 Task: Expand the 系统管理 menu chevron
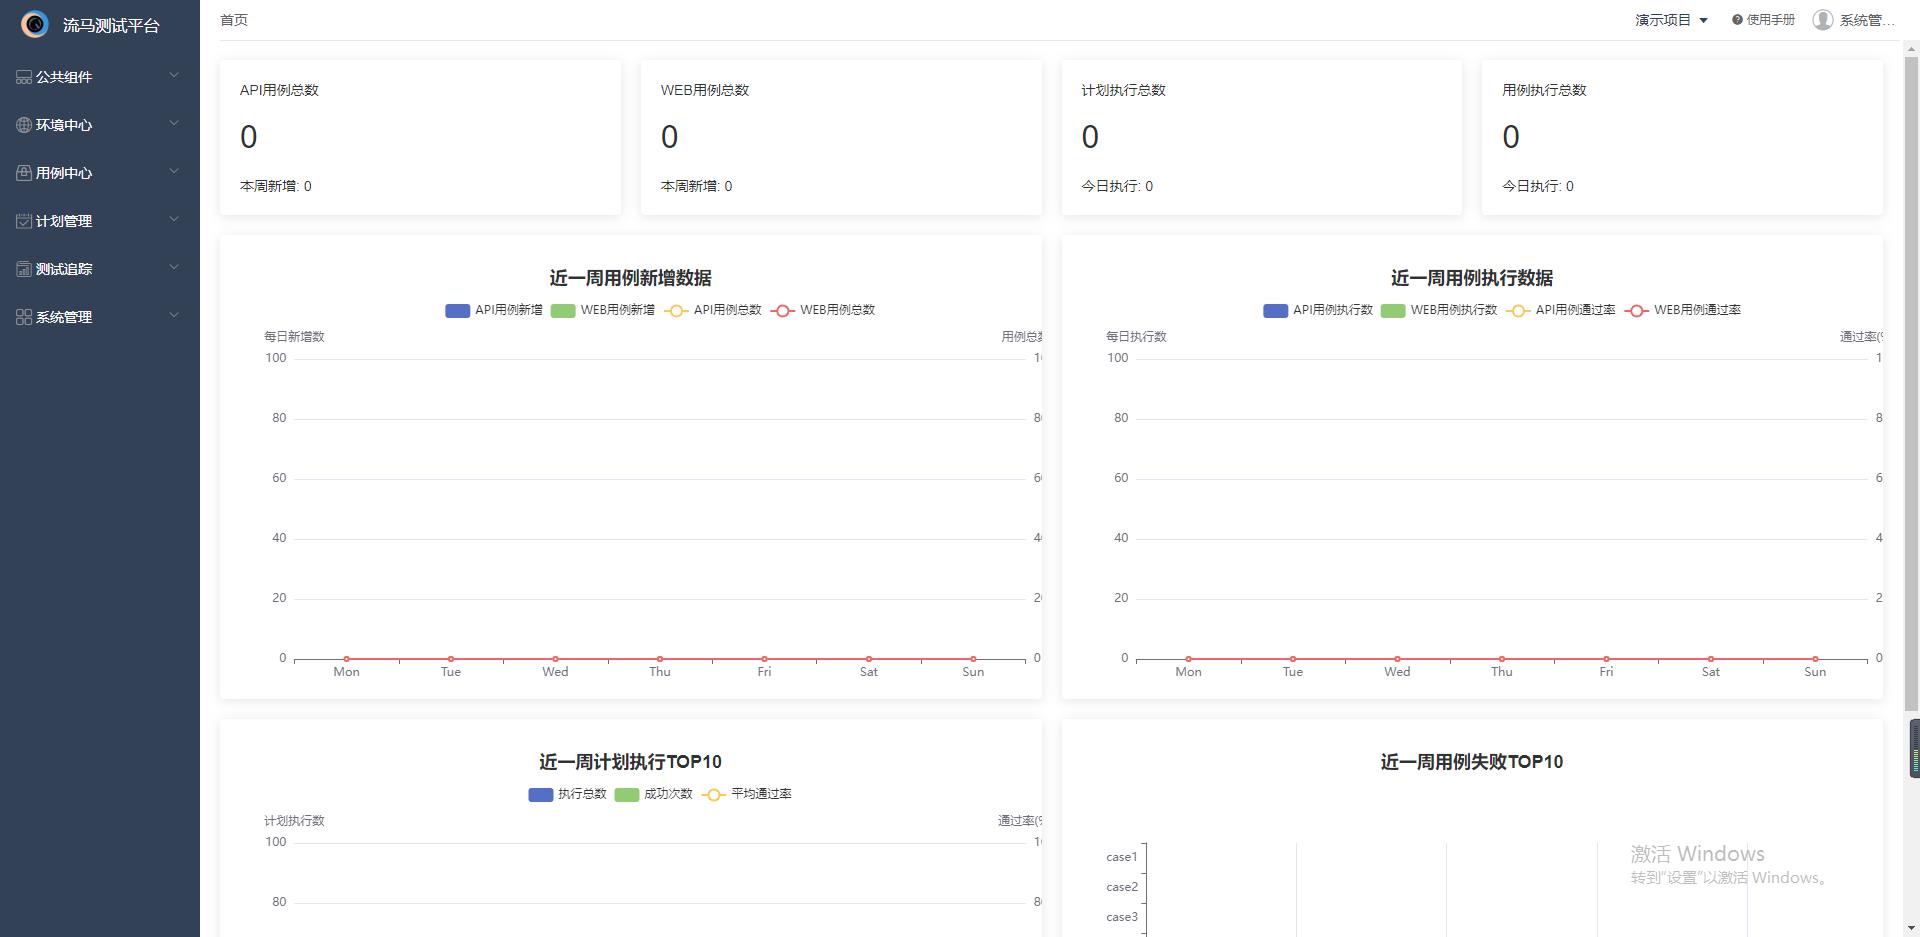click(174, 315)
